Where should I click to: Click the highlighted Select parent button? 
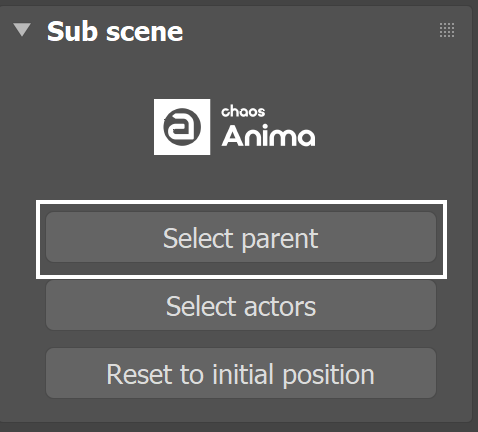241,237
